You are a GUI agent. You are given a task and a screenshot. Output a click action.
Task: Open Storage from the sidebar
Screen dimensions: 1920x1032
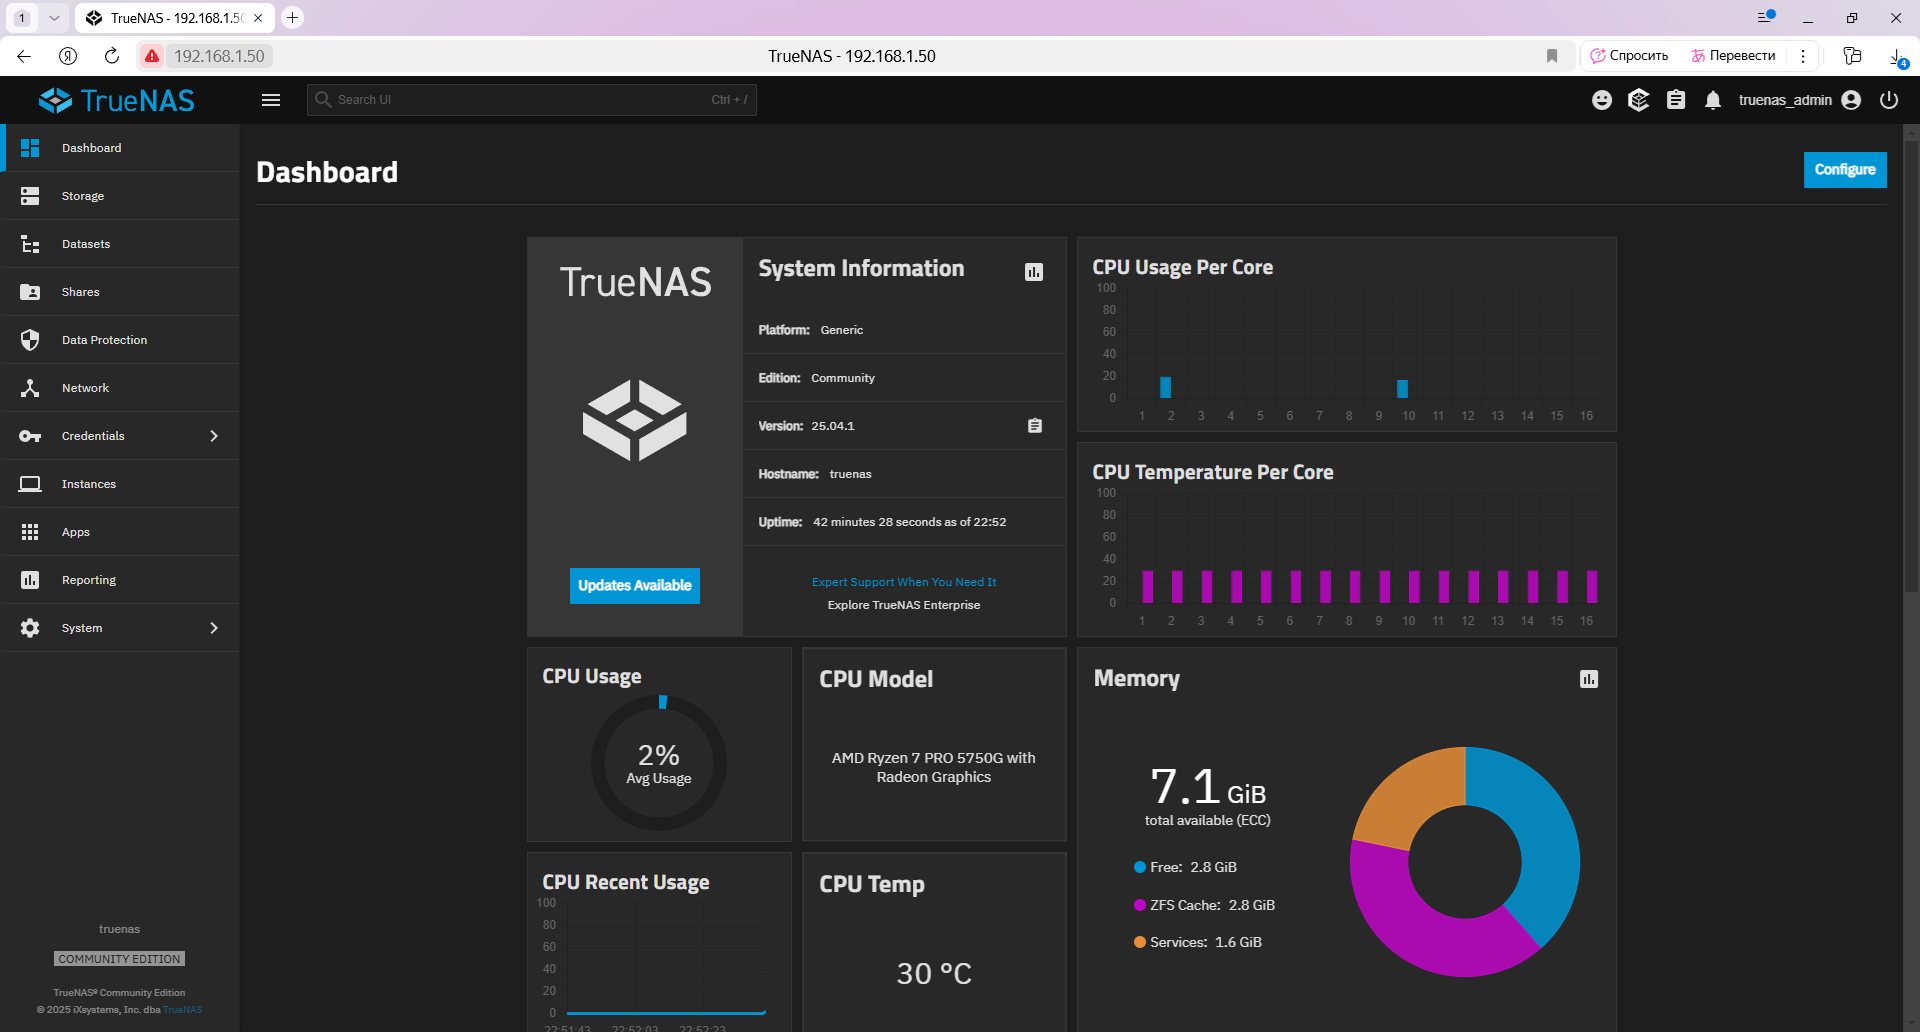pos(120,196)
